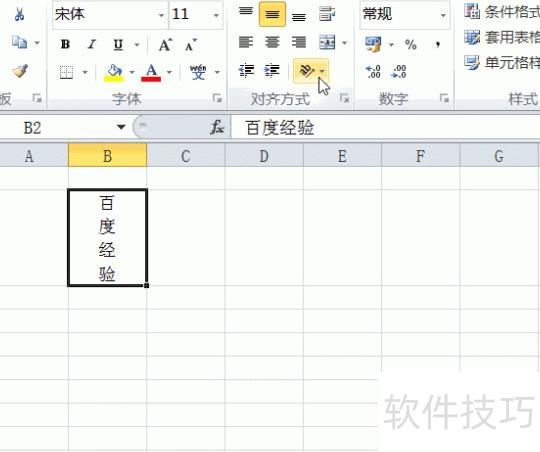Open the 字体 group dialog launcher
This screenshot has height=452, width=540.
point(217,99)
